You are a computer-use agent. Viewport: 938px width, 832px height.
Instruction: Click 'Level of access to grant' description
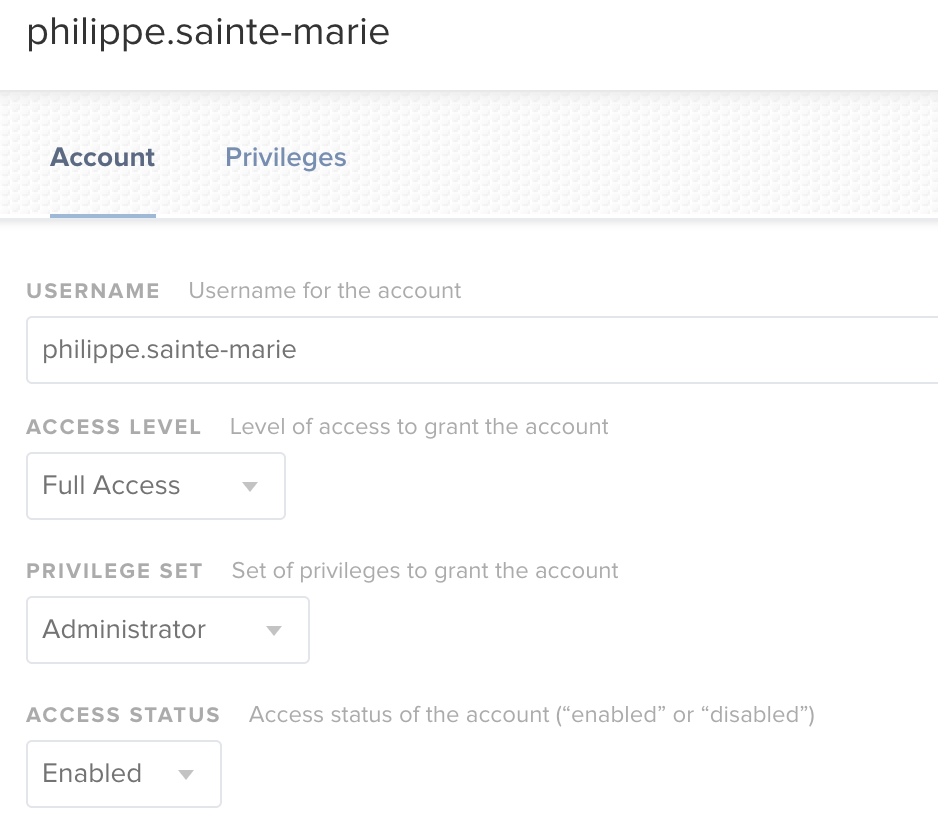click(x=419, y=427)
